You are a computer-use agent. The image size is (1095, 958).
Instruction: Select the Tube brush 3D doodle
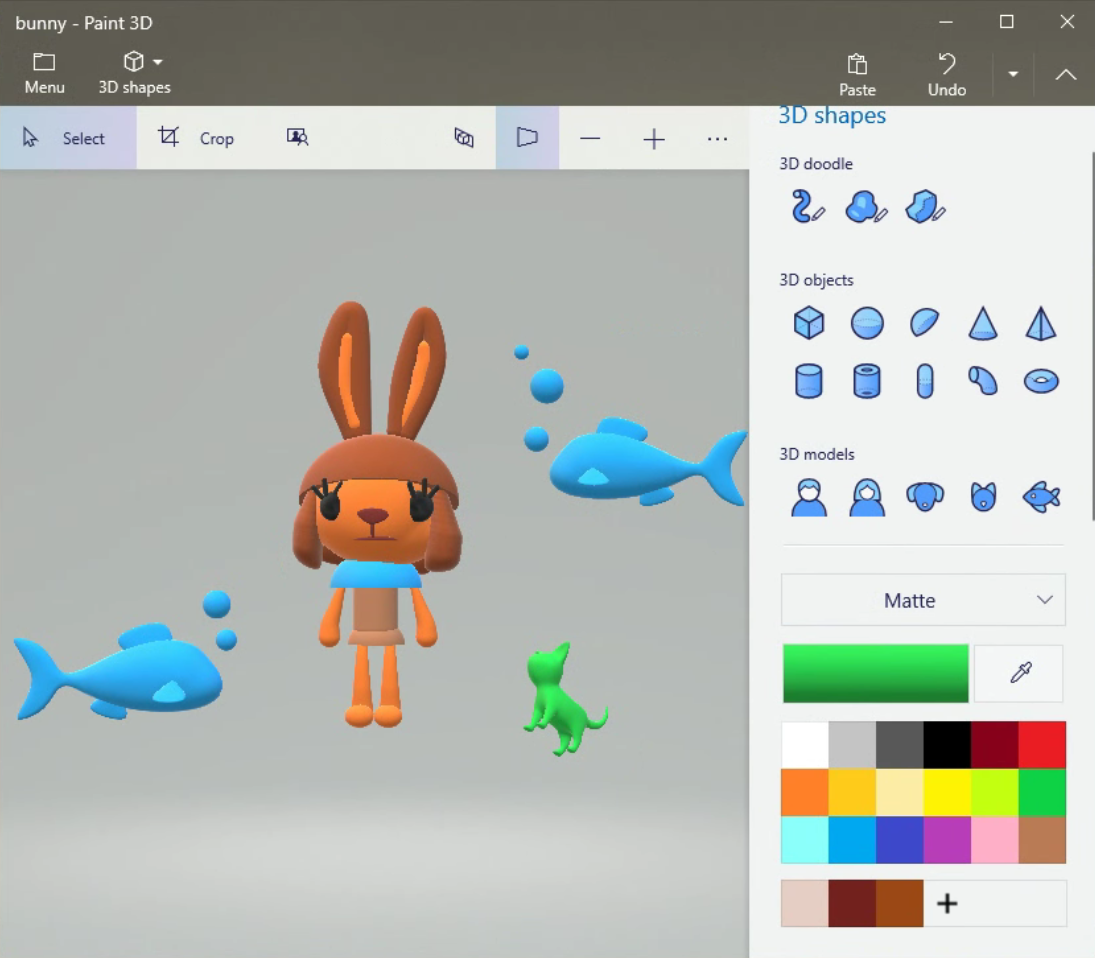pyautogui.click(x=807, y=207)
